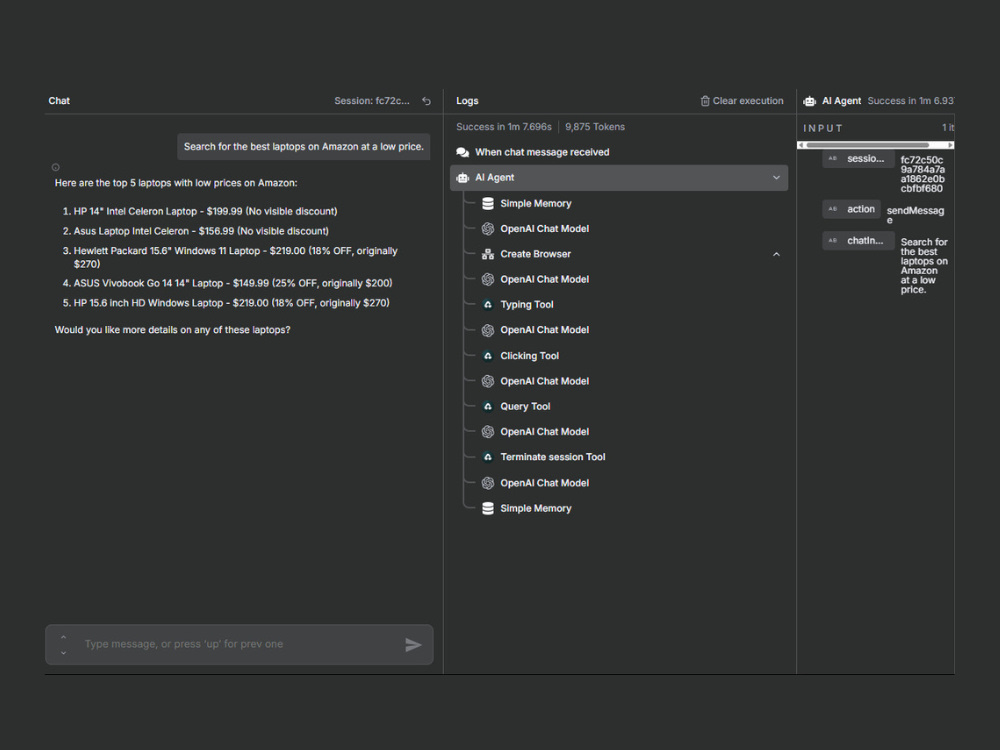Click the Query Tool icon
The image size is (1000, 750).
point(488,406)
